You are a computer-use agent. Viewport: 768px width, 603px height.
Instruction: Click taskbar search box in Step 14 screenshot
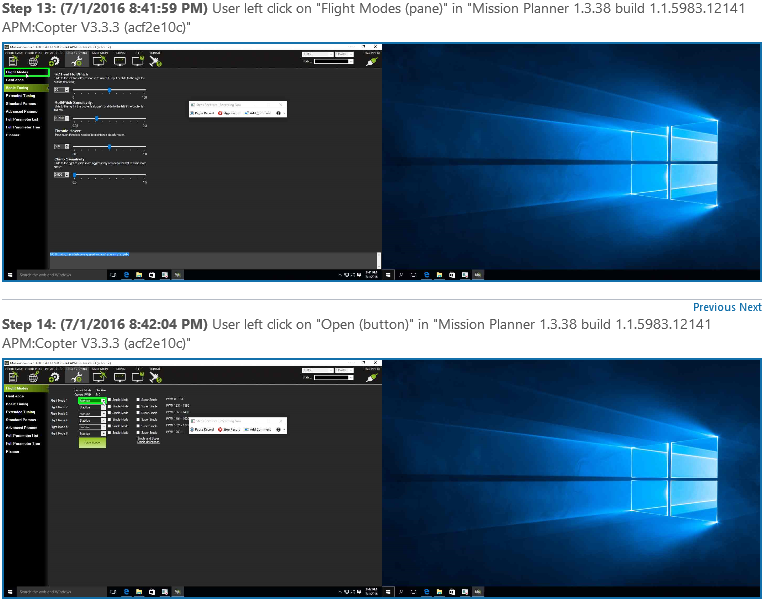(62, 591)
